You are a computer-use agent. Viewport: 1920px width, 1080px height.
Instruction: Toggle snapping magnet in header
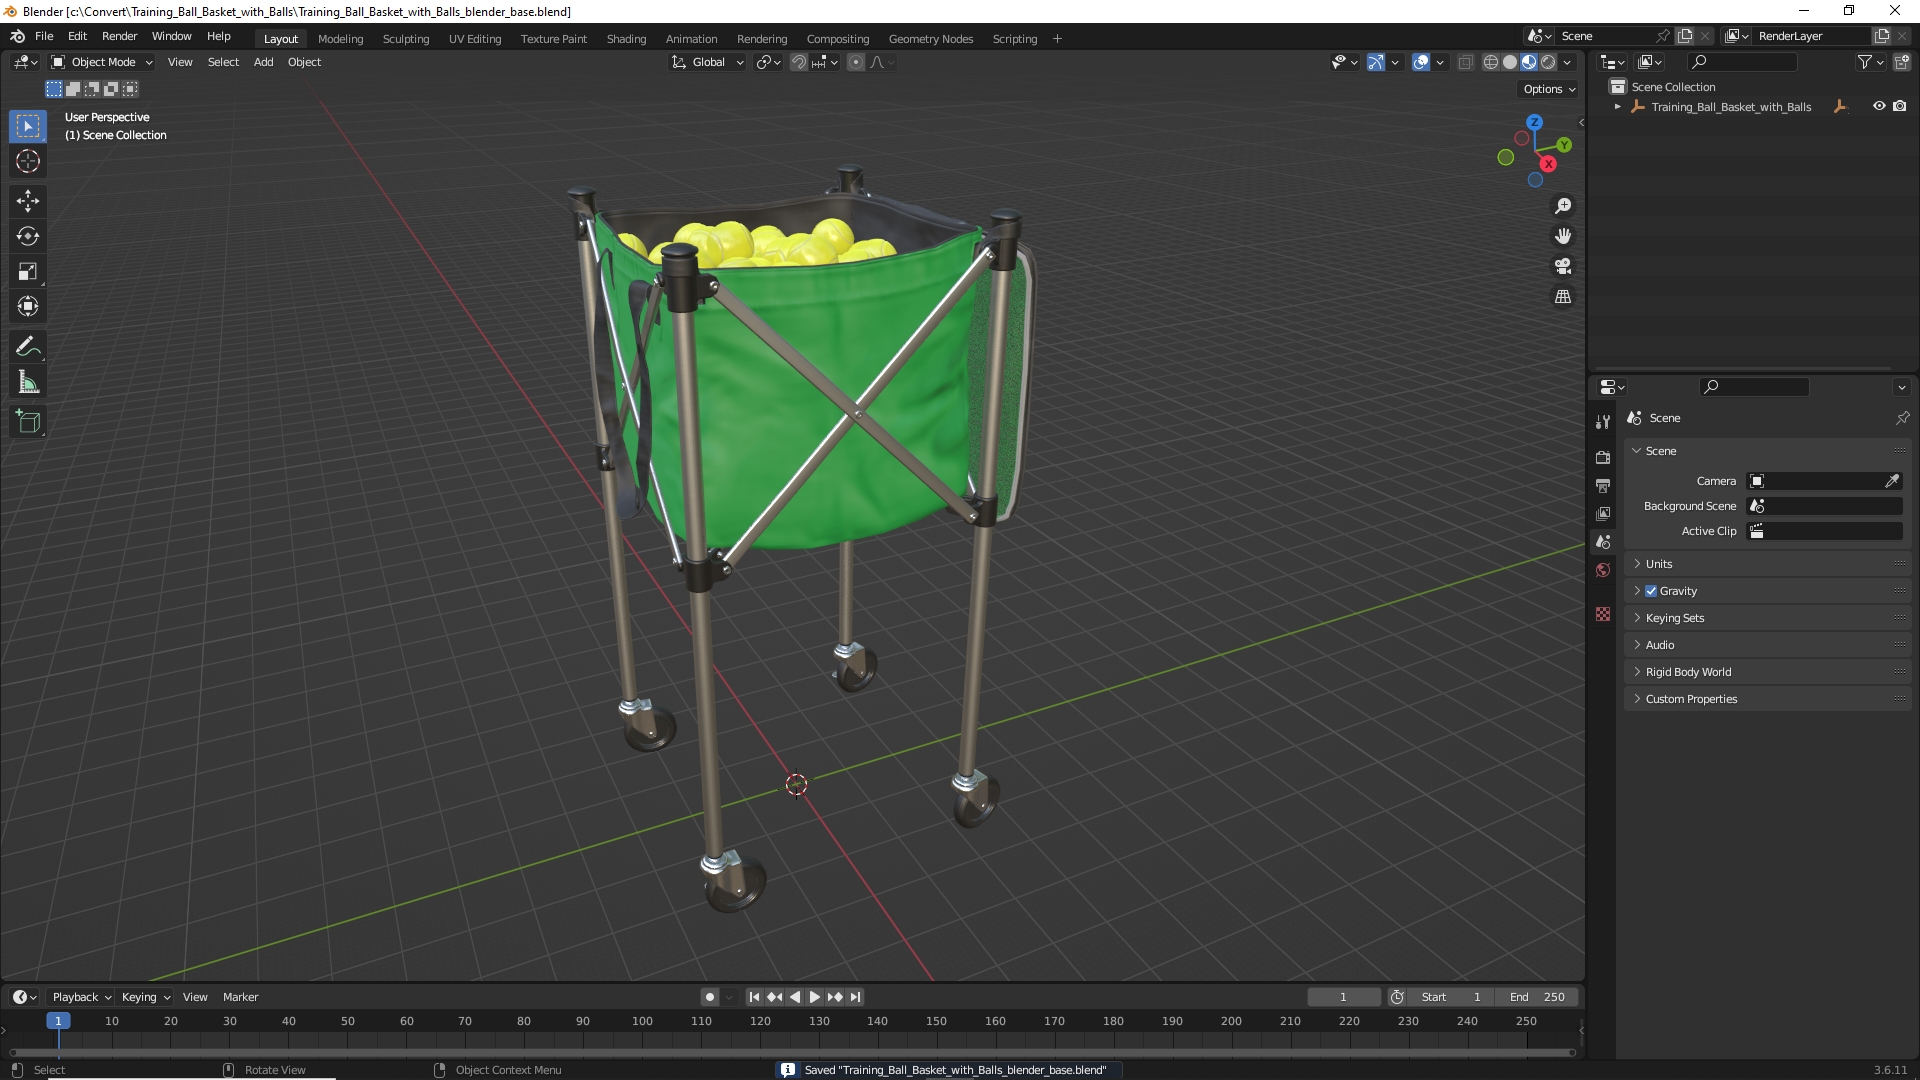(x=798, y=62)
